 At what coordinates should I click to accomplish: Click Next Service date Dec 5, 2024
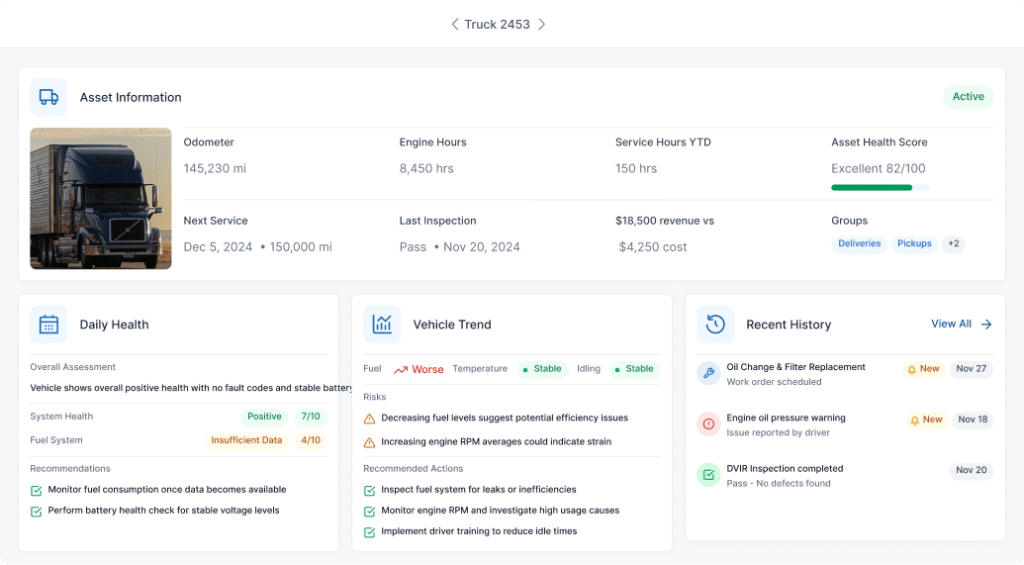[217, 247]
